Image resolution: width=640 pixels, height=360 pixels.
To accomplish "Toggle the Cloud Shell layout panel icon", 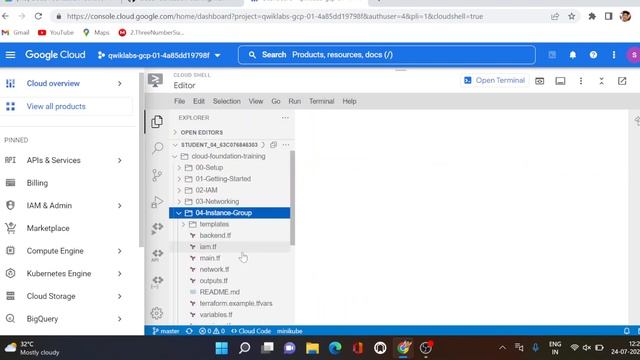I will [560, 81].
